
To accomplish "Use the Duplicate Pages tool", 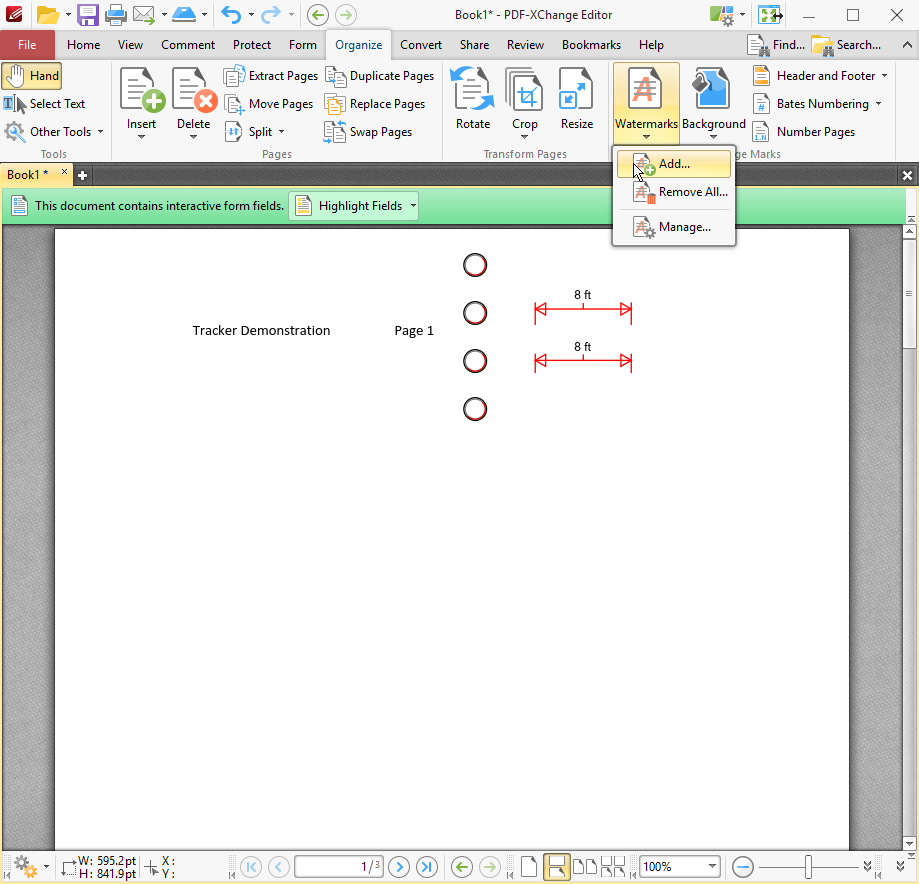I will [x=380, y=75].
